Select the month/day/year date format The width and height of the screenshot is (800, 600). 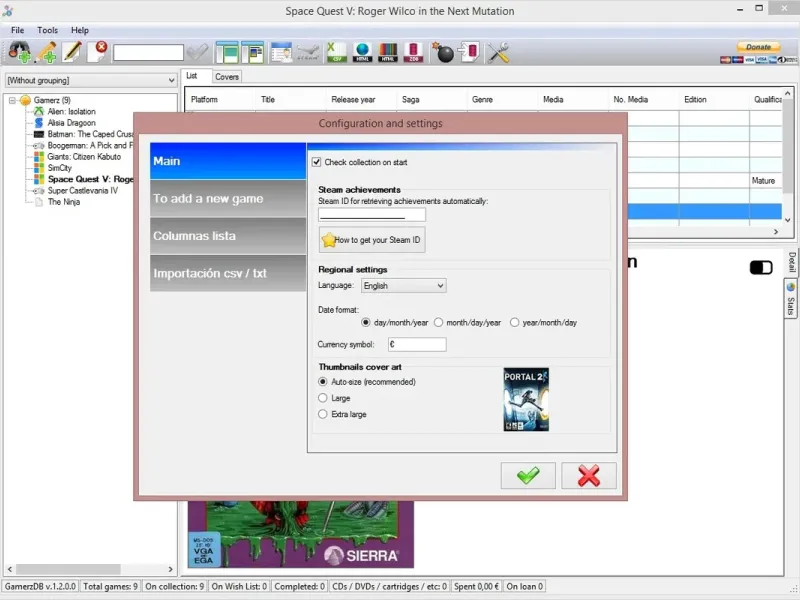coord(438,322)
